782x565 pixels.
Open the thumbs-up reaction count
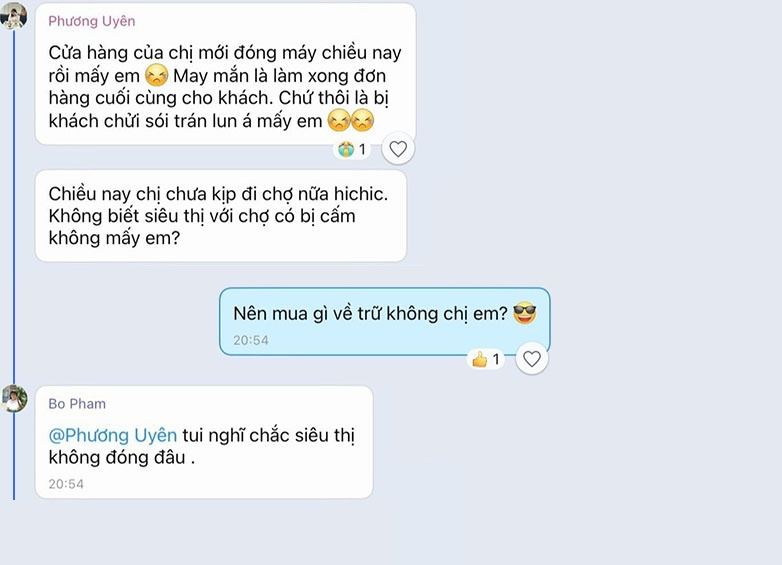coord(486,359)
